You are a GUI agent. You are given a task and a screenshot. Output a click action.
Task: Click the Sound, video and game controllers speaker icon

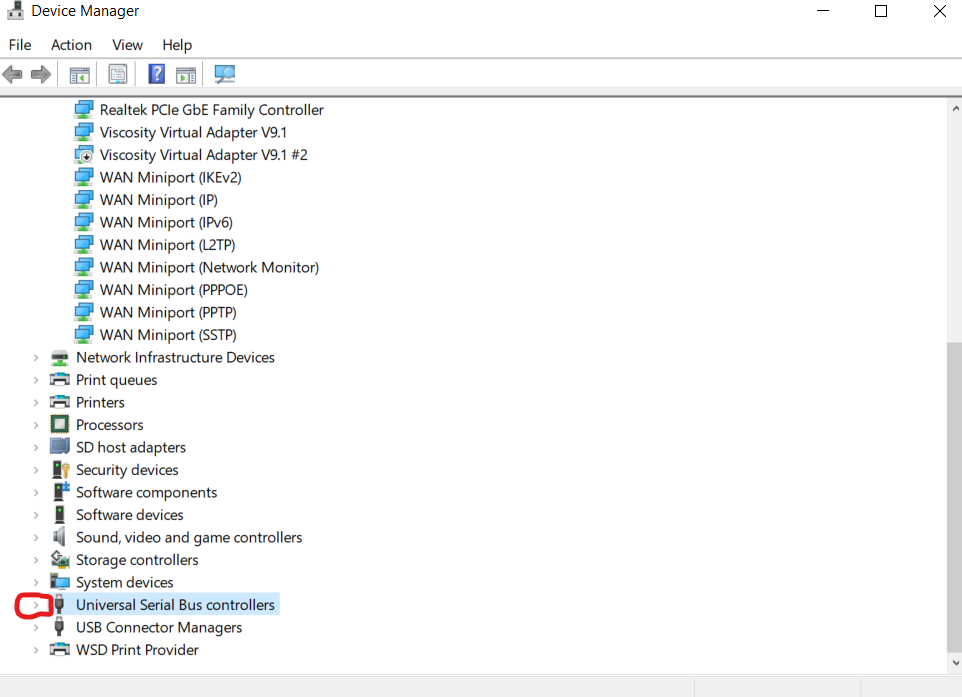coord(59,537)
